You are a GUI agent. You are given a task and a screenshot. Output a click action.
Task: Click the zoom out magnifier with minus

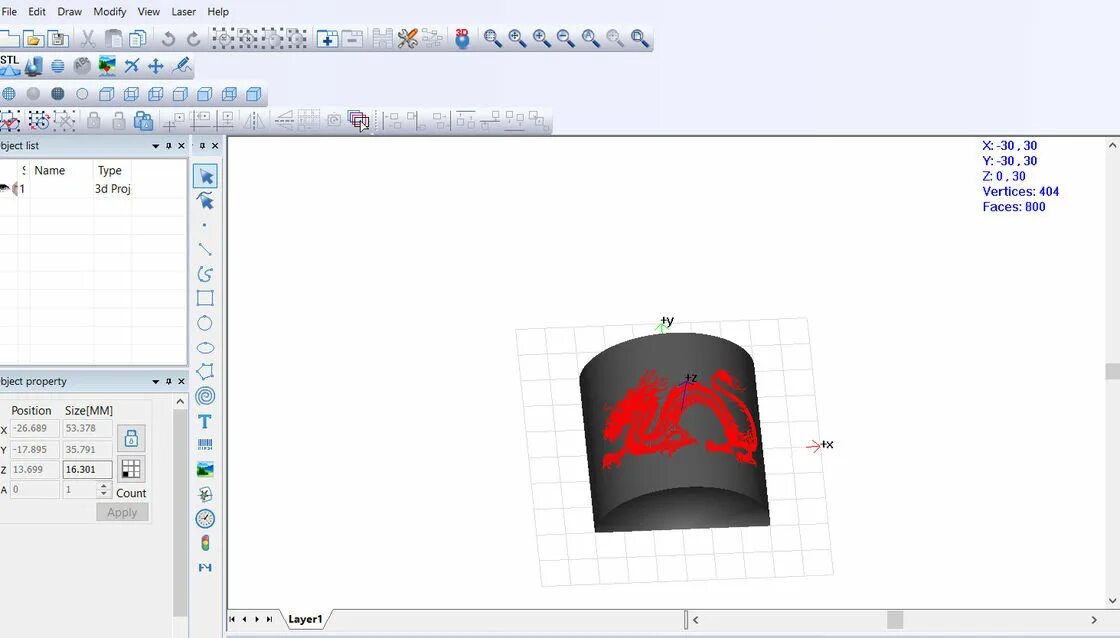566,39
